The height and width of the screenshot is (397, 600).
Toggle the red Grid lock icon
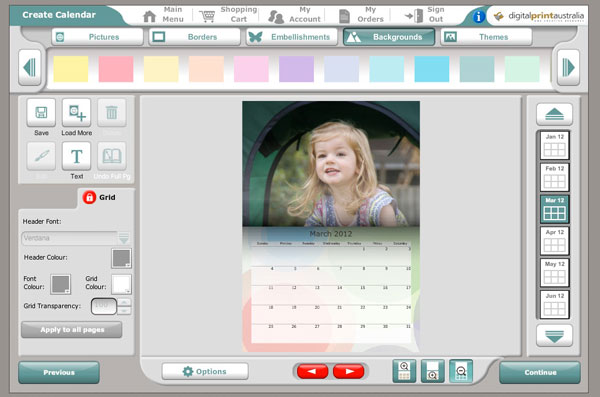[89, 198]
